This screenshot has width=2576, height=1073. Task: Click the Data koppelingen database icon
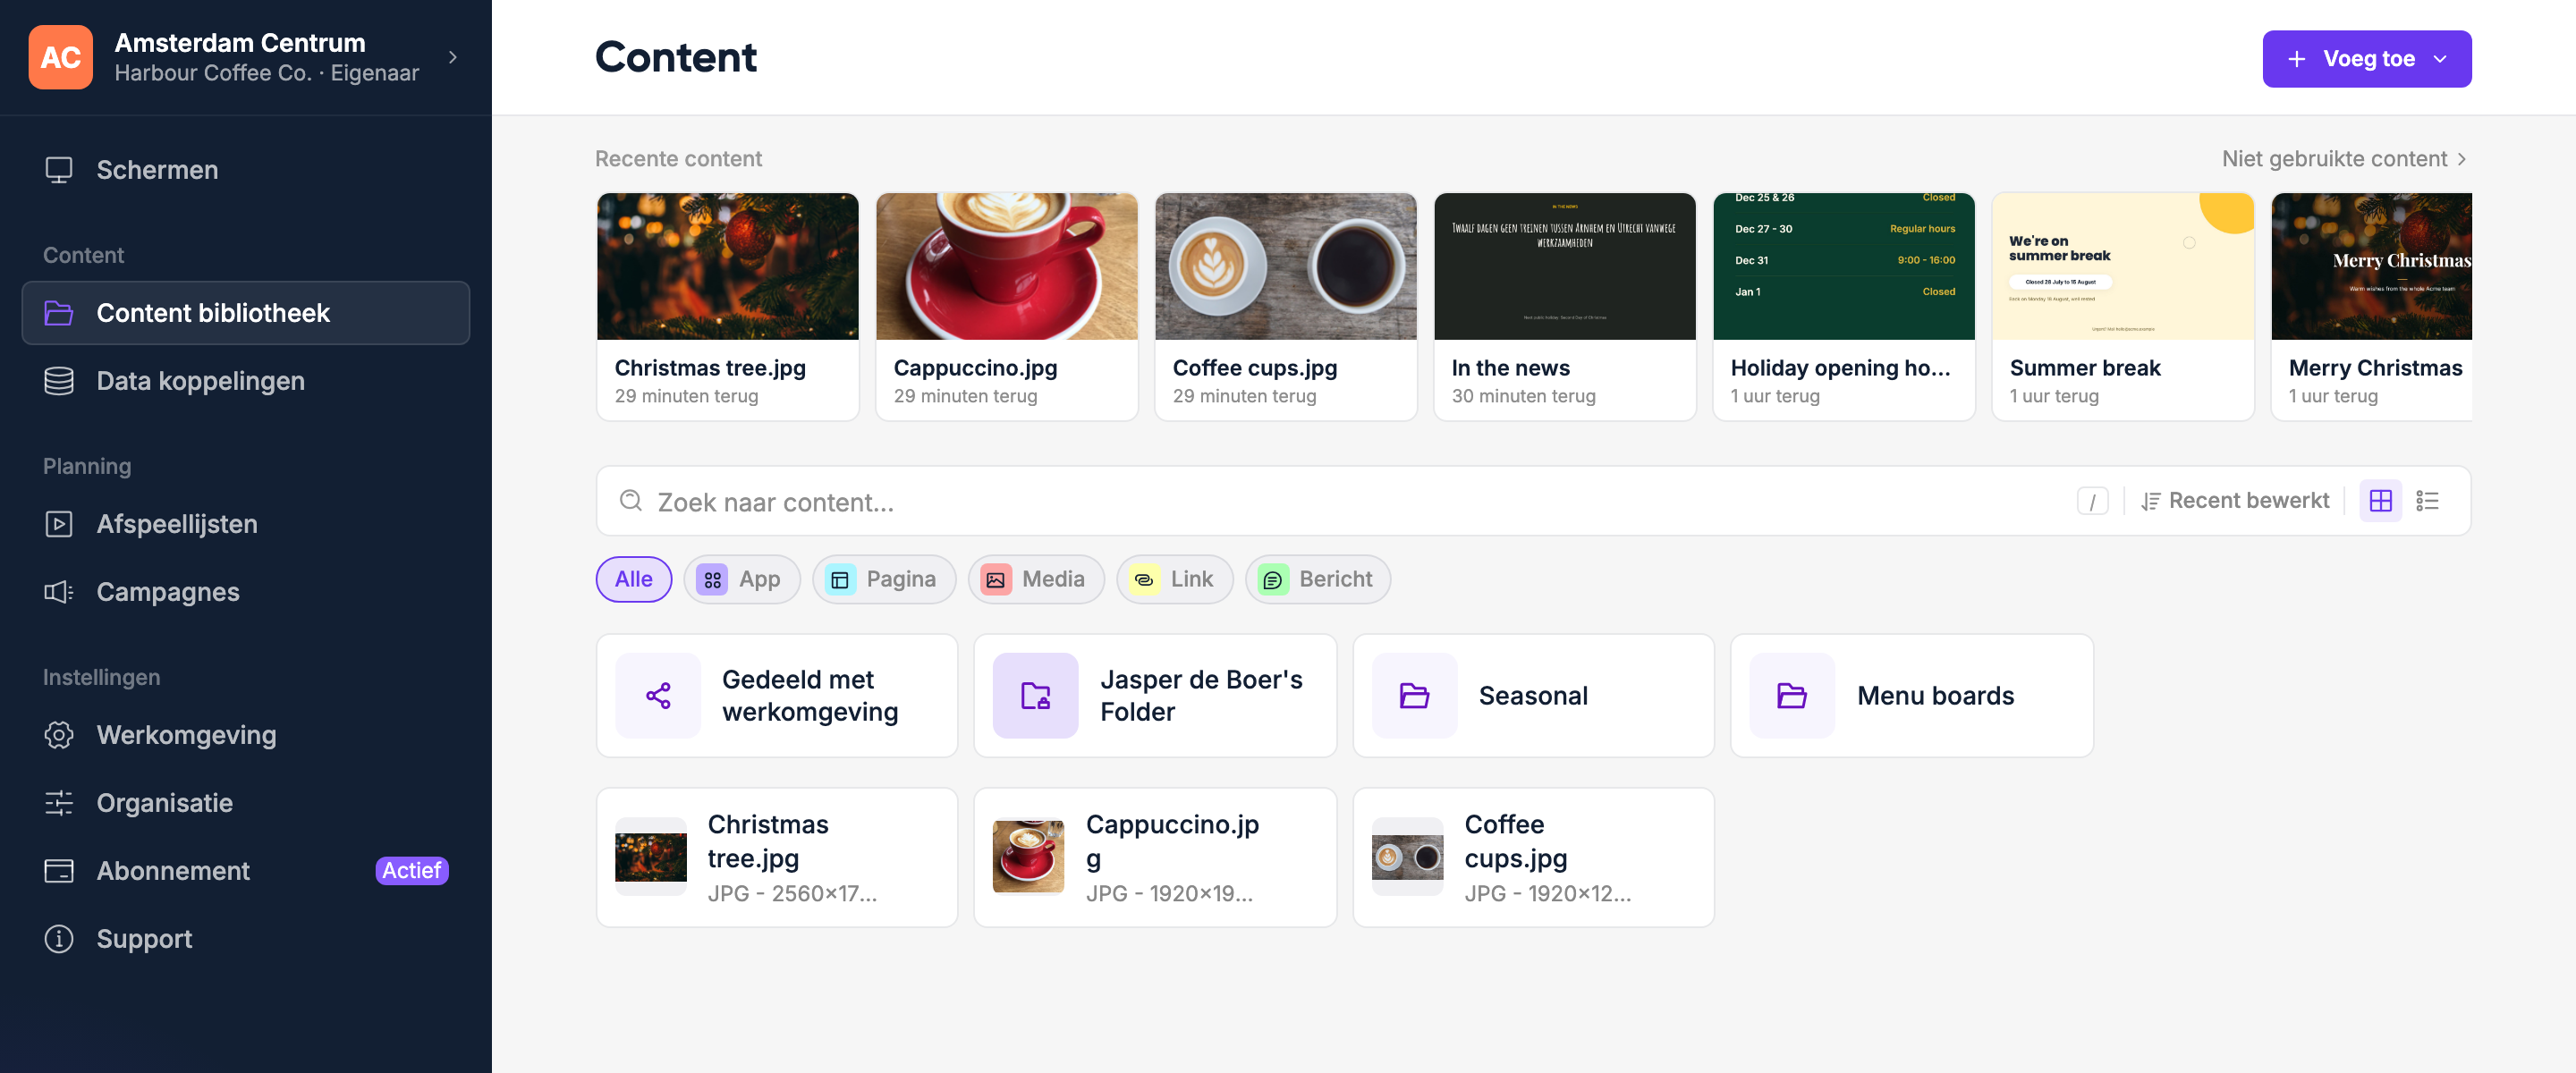tap(59, 381)
